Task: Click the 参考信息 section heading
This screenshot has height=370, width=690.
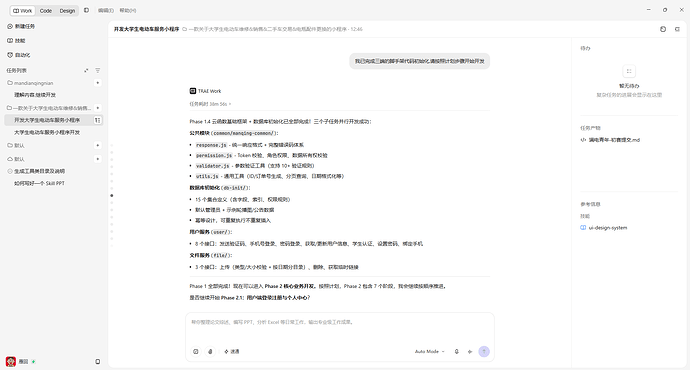Action: pos(591,204)
